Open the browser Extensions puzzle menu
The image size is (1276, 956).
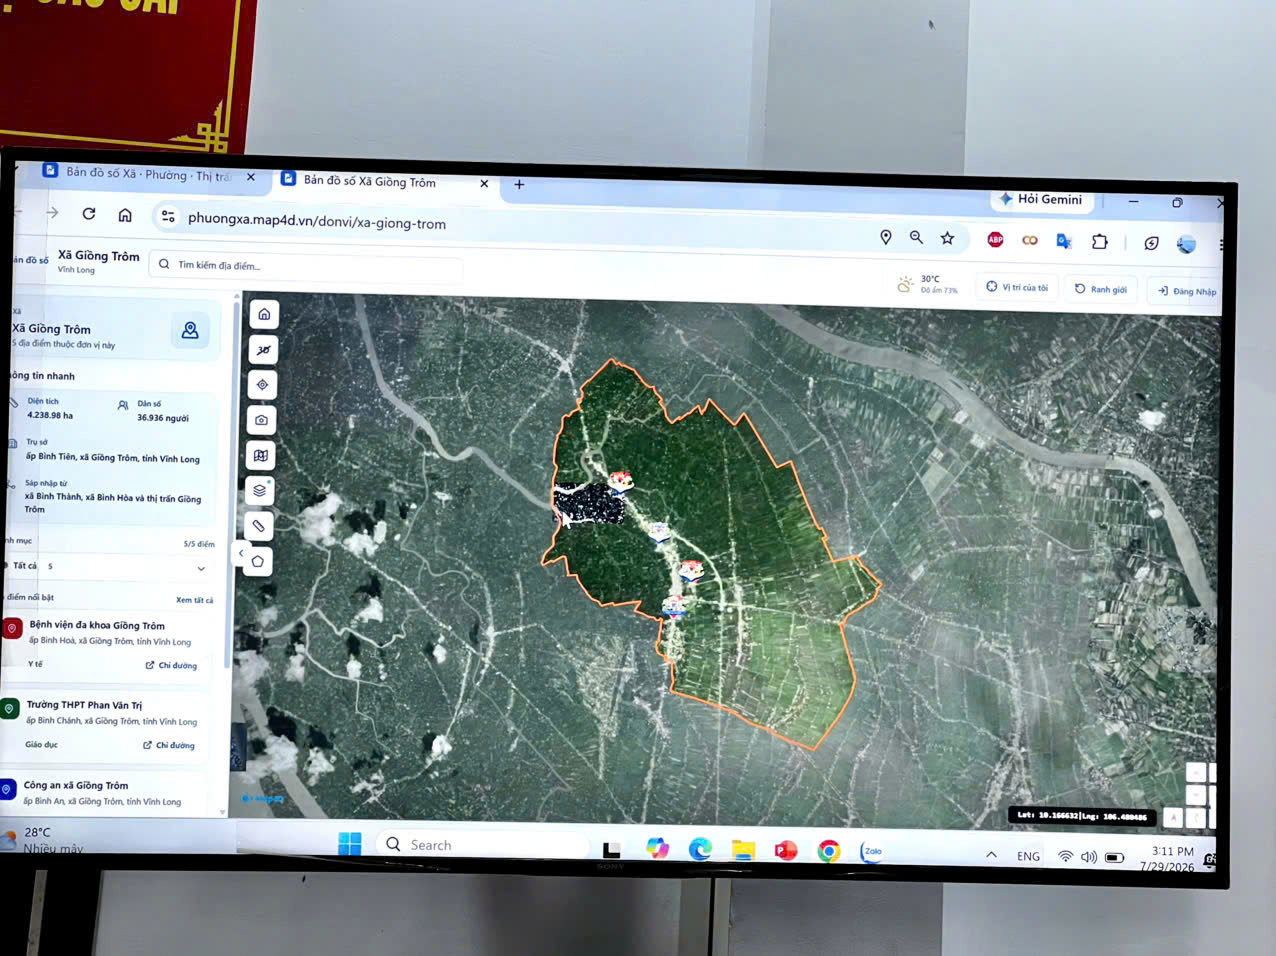tap(1099, 241)
